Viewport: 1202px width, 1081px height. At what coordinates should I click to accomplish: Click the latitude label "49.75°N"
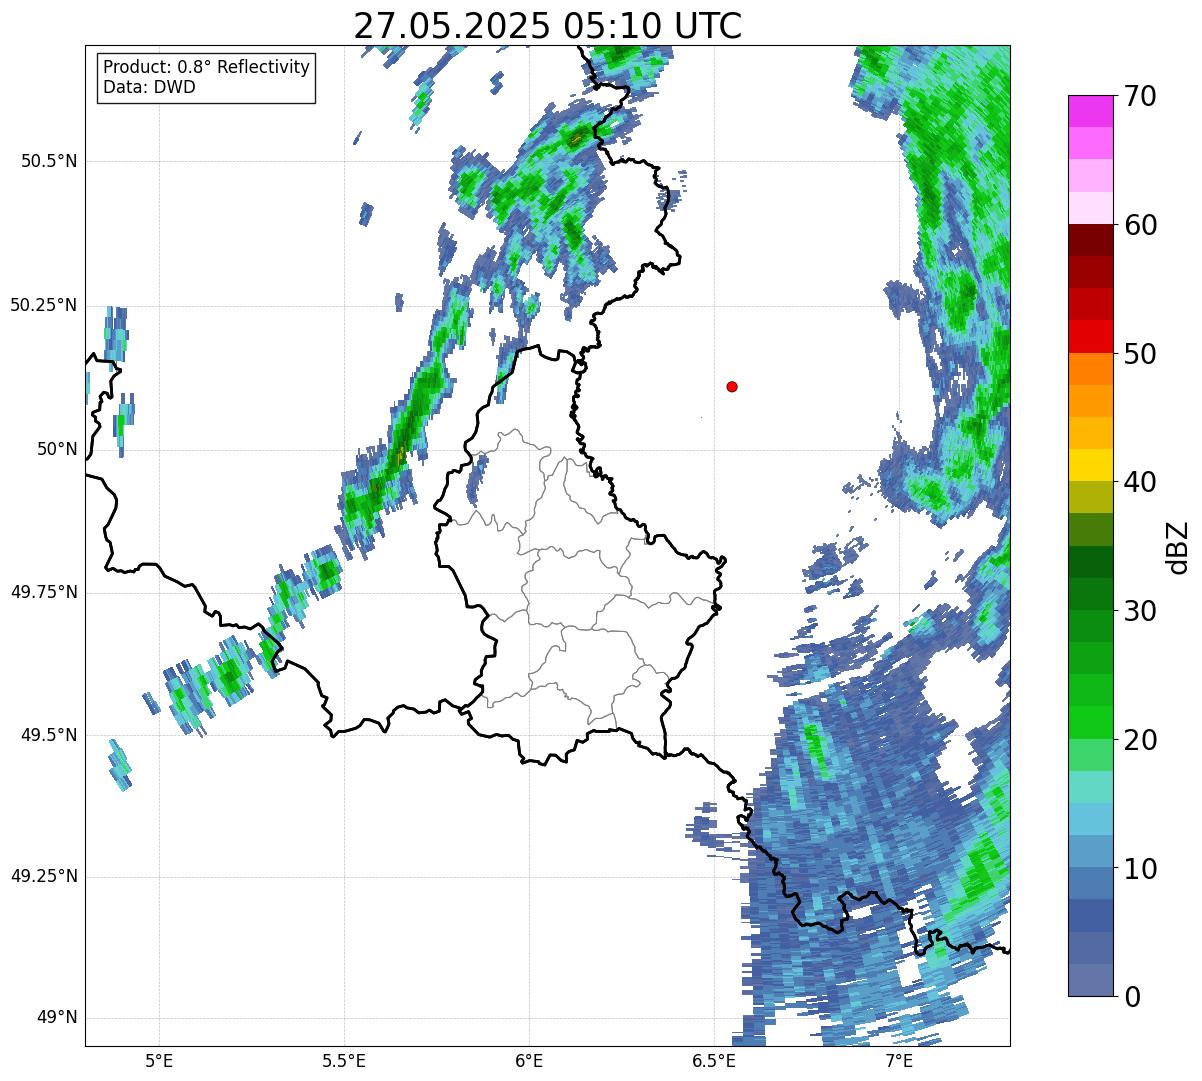44,592
